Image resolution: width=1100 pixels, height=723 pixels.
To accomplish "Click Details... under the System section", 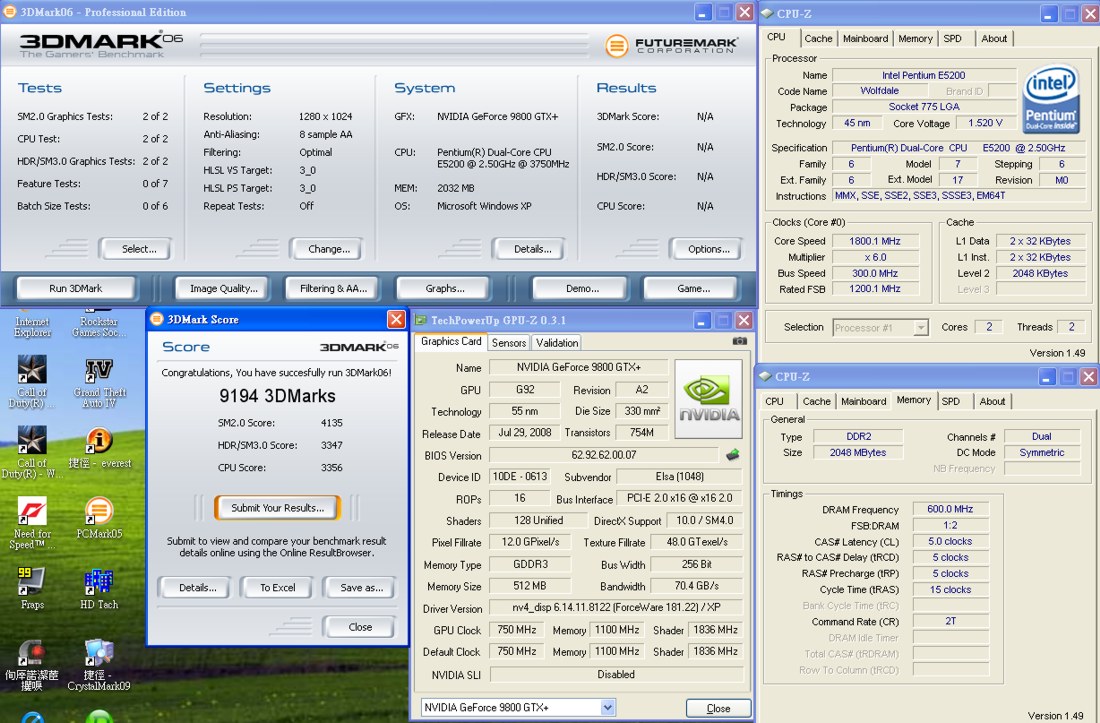I will pos(532,249).
